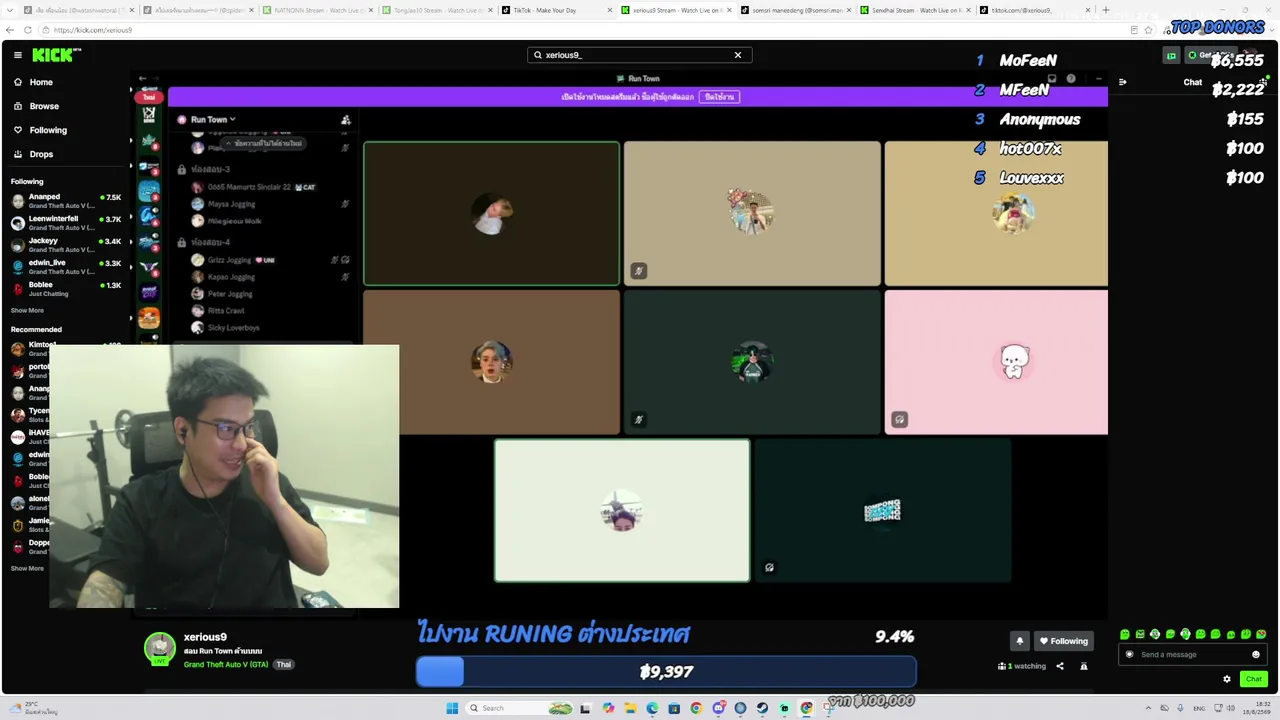
Task: Click the Discord help question mark icon
Action: click(1071, 78)
